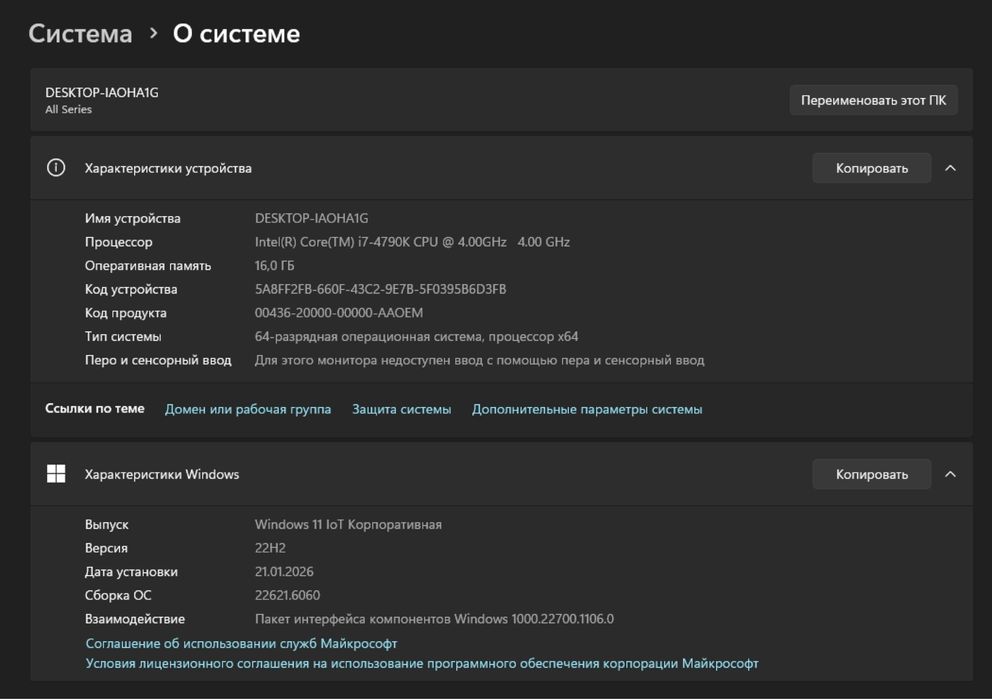Click the Код продукта value 00436-20000-00000-AAOEM
Viewport: 992px width, 699px height.
(x=339, y=313)
